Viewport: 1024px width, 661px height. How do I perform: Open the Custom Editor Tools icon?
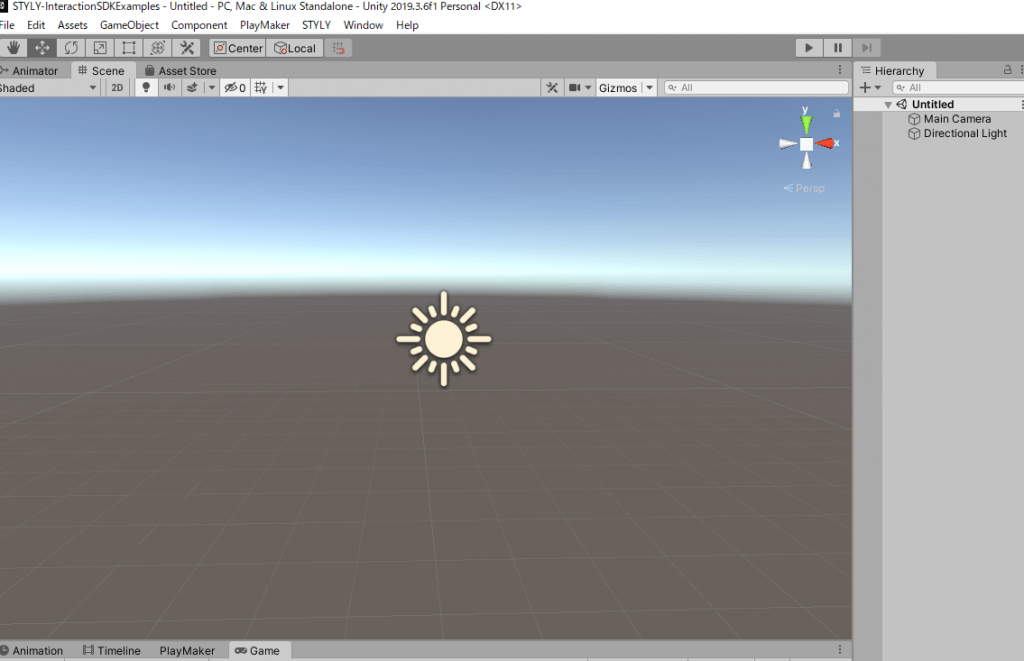(x=186, y=47)
